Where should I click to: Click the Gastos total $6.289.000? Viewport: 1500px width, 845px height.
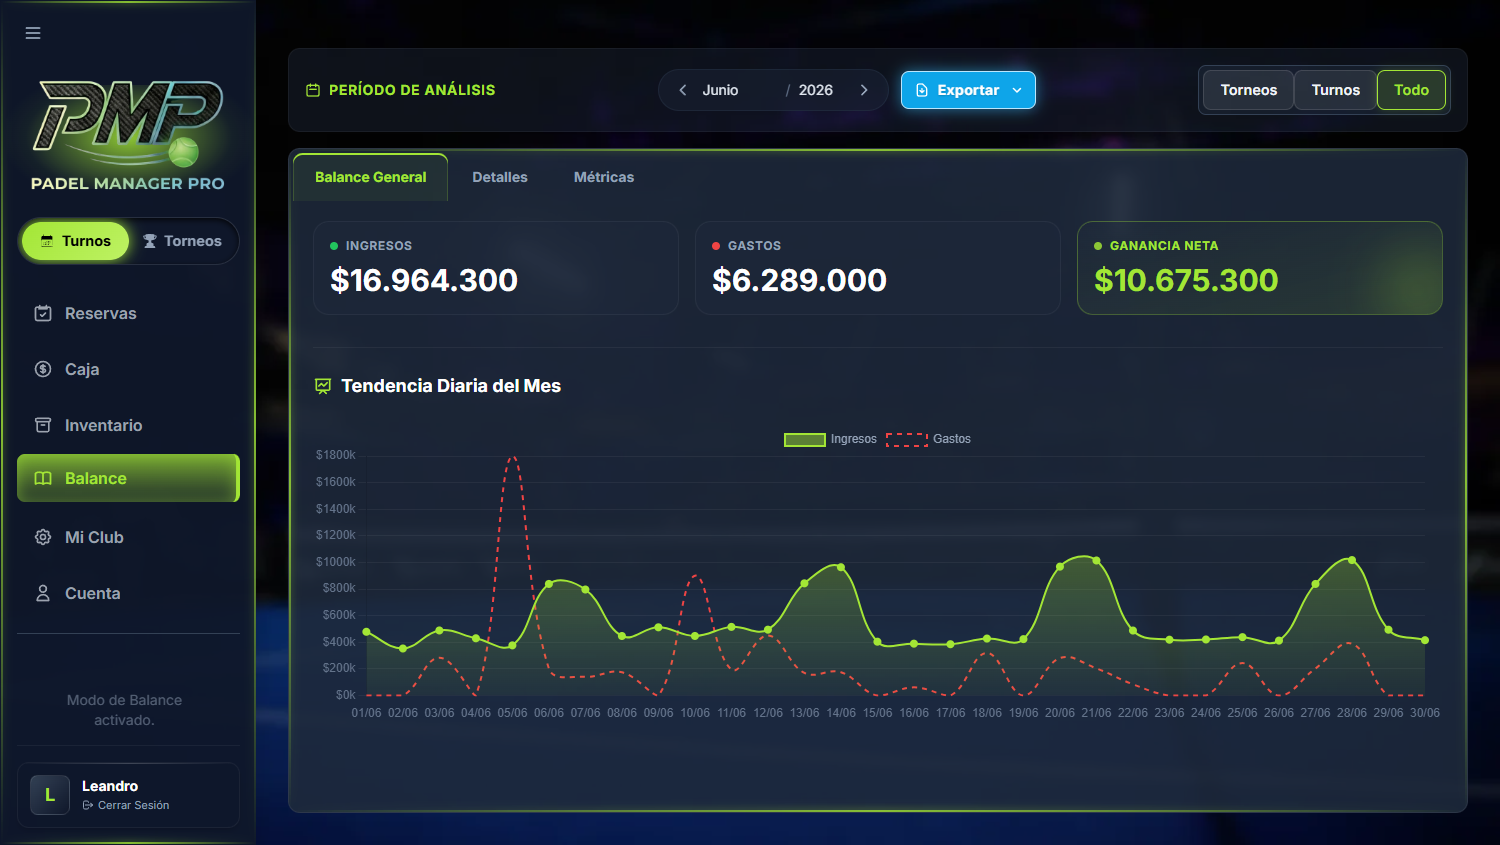click(800, 280)
